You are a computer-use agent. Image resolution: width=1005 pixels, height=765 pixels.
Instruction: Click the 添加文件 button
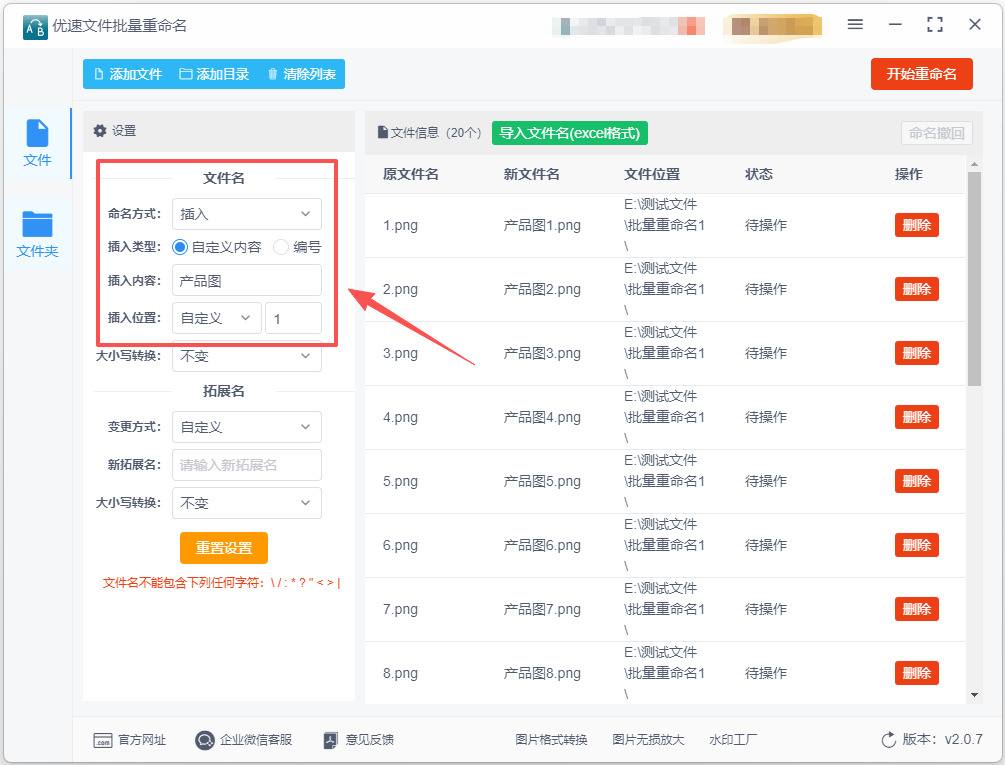pyautogui.click(x=128, y=74)
